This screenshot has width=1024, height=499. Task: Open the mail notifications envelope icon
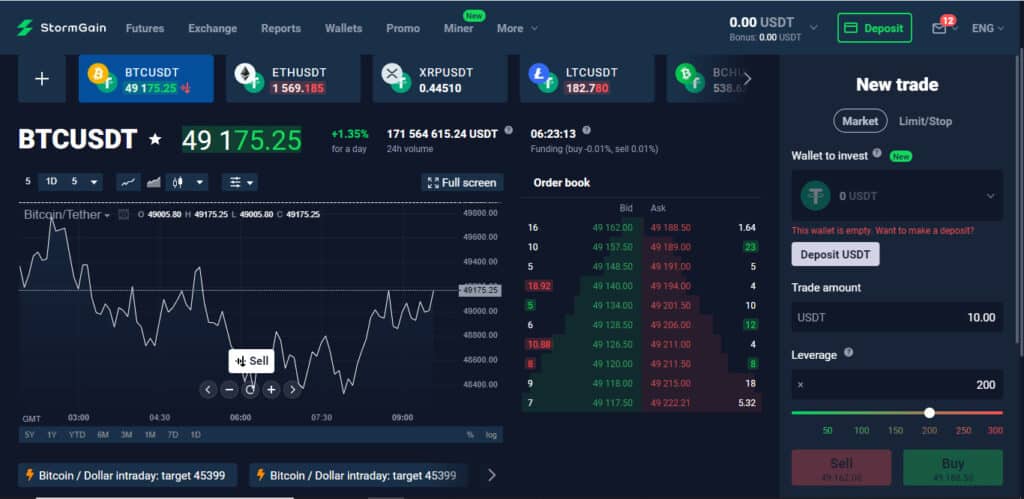pos(939,28)
